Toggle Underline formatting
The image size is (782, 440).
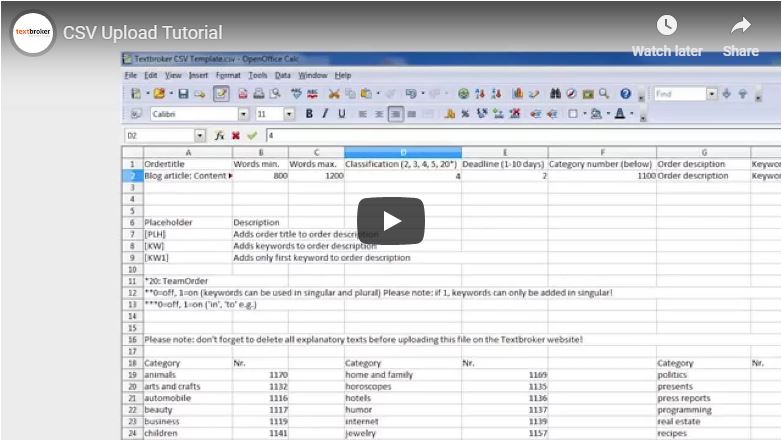342,114
